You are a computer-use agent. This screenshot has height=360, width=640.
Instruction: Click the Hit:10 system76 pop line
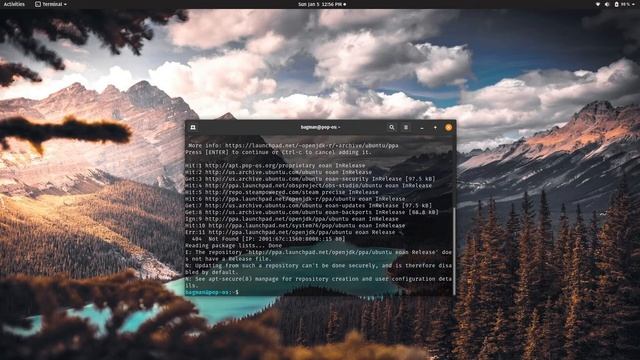pyautogui.click(x=295, y=225)
